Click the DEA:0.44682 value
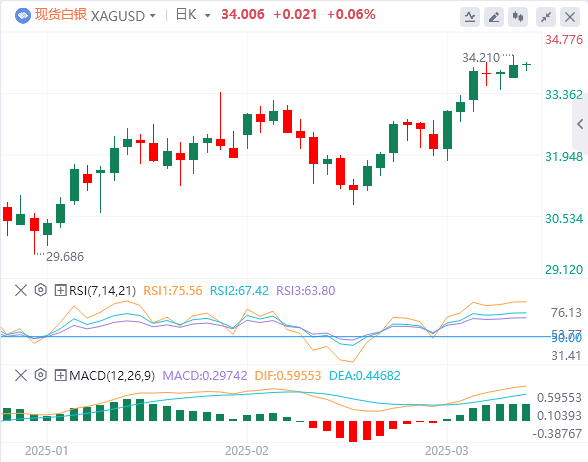 (365, 375)
